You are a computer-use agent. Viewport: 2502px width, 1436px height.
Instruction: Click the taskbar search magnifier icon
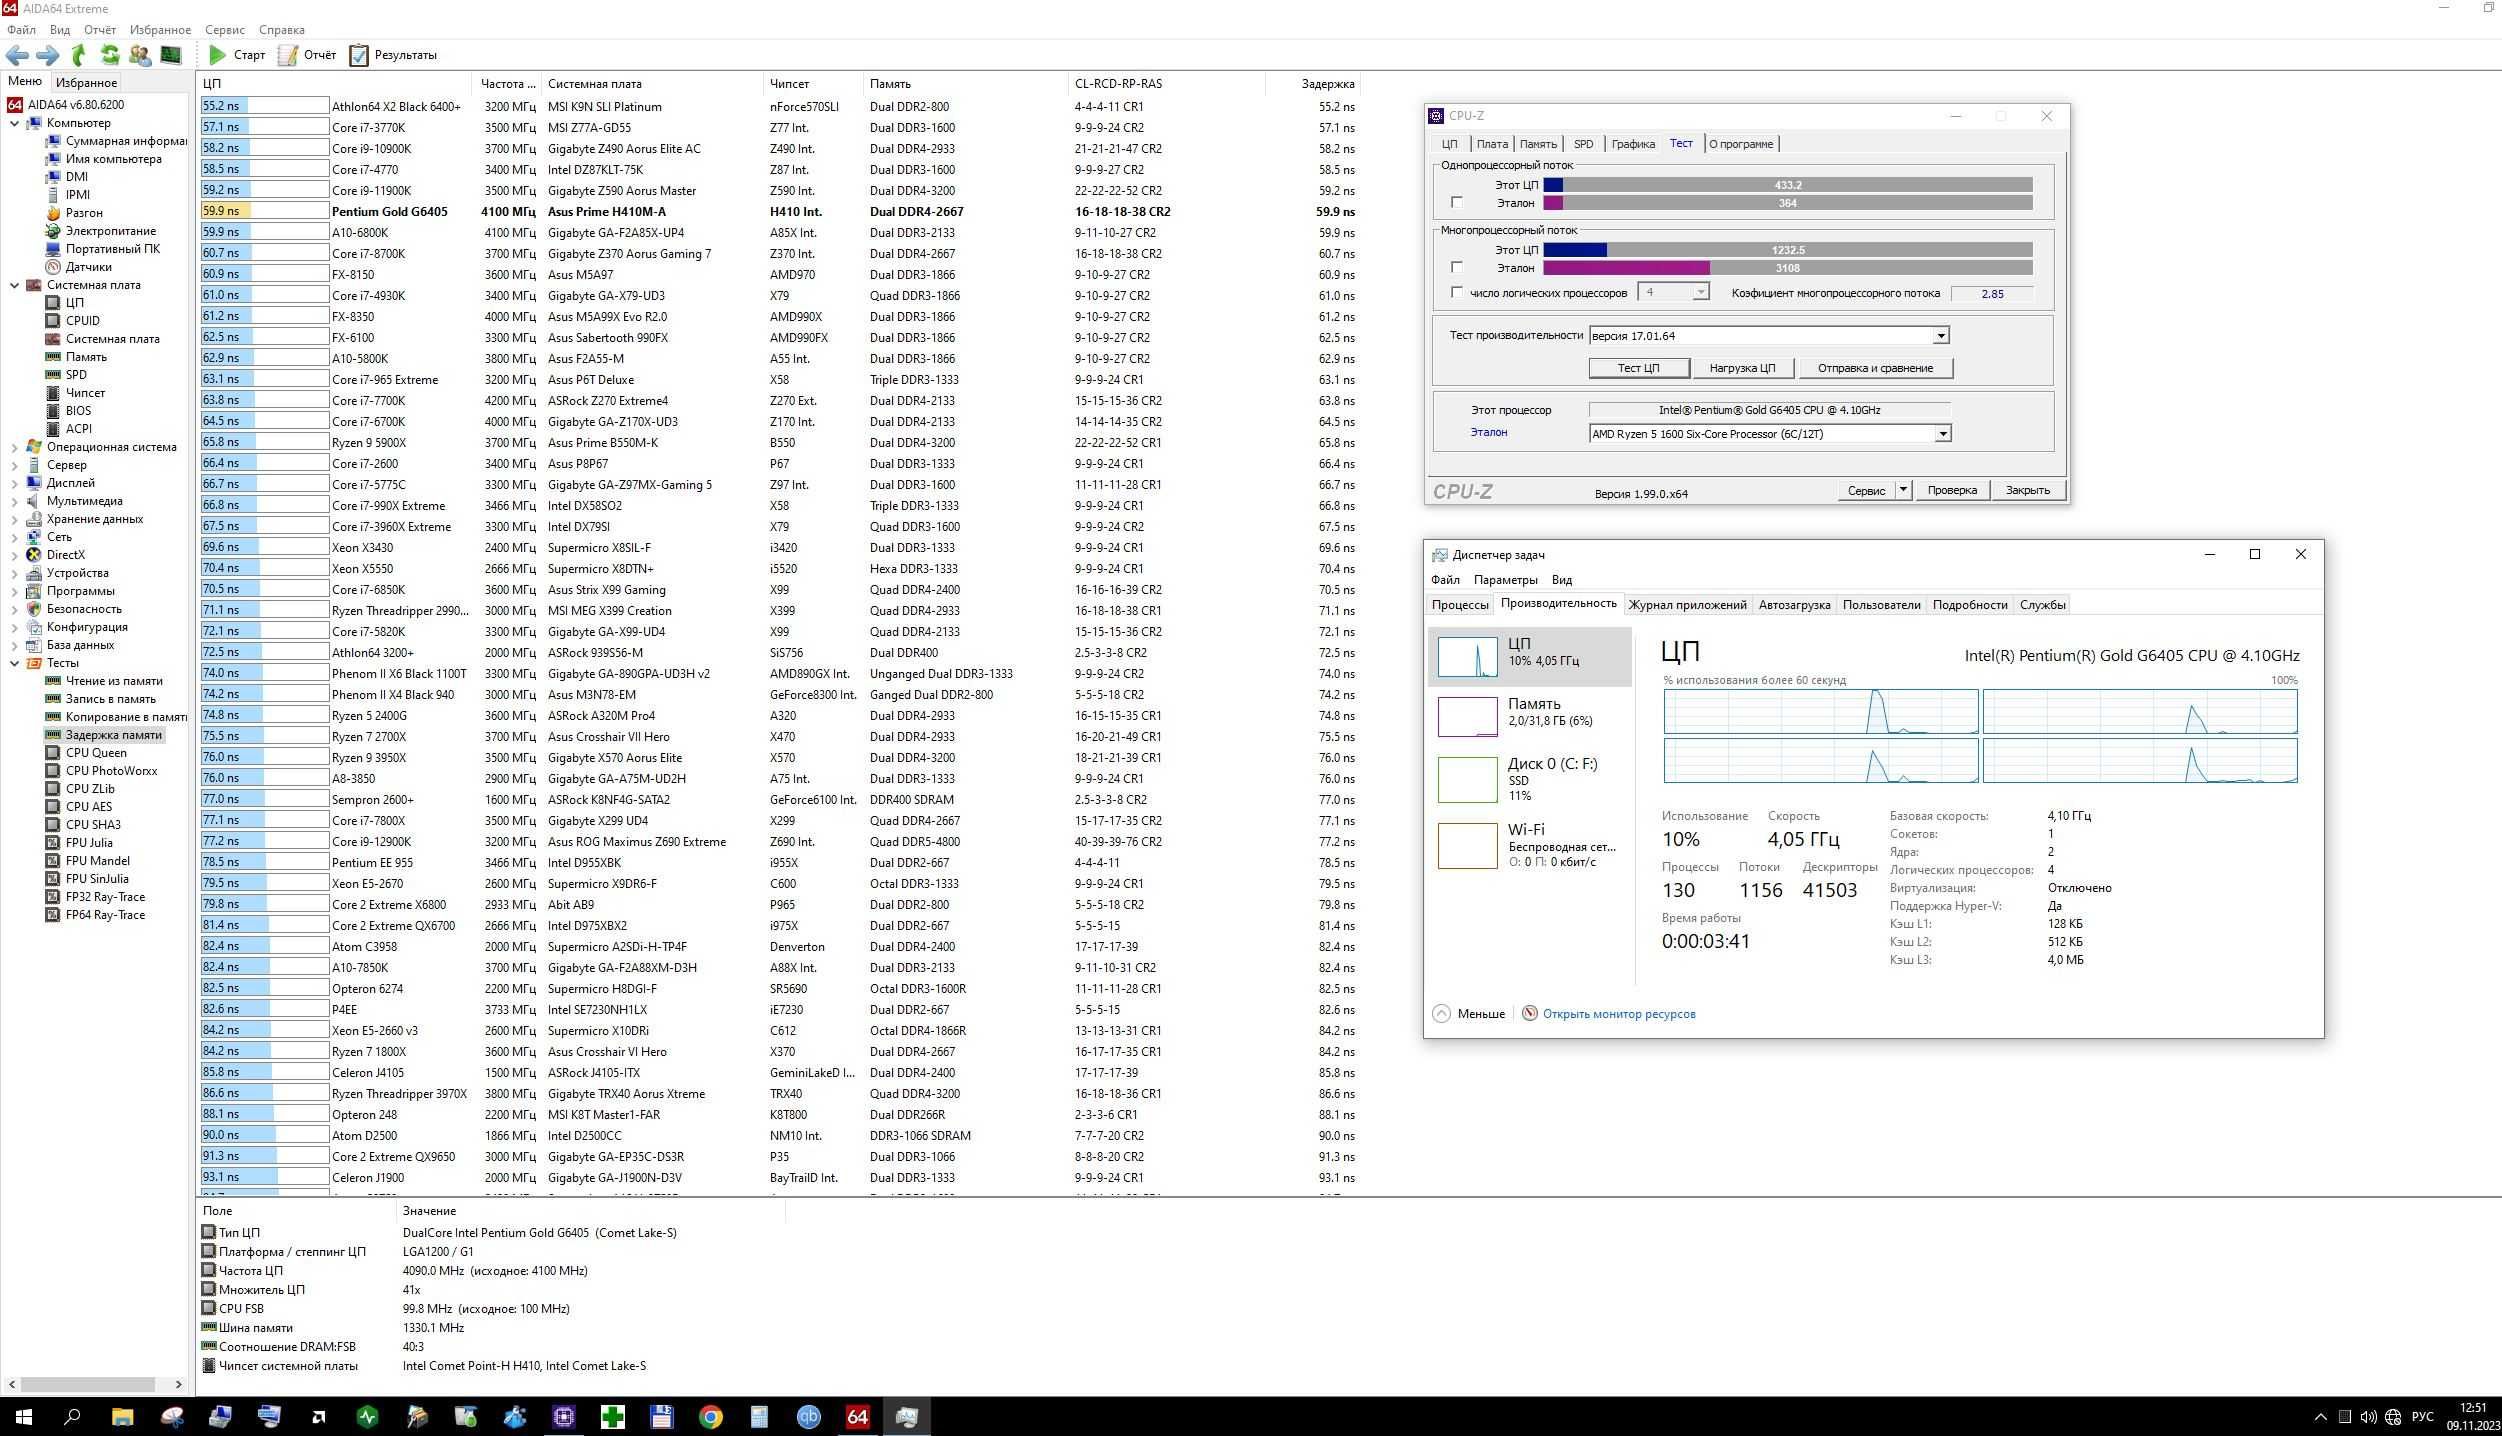pos(73,1417)
